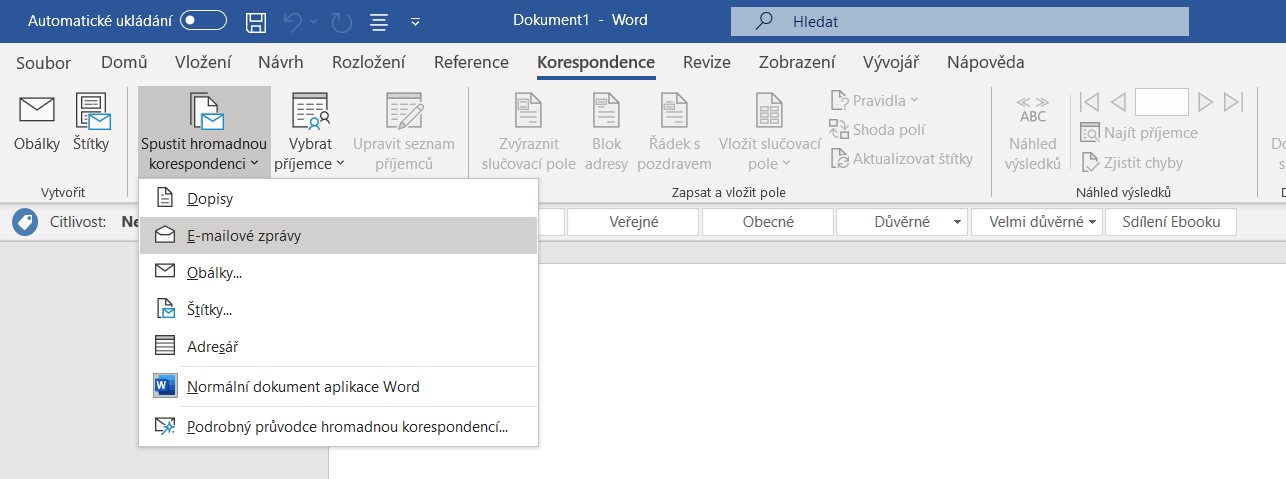Open Customize Quick Access Toolbar arrow
The width and height of the screenshot is (1286, 479).
416,21
